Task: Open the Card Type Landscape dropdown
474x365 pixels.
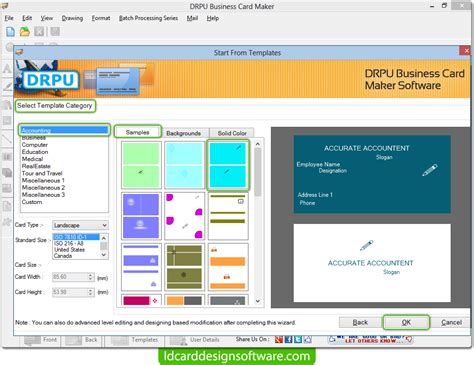Action: pyautogui.click(x=80, y=225)
